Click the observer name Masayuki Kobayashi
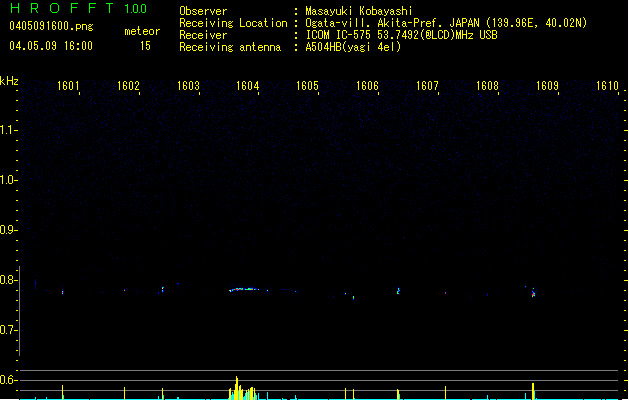The width and height of the screenshot is (629, 400). 359,11
